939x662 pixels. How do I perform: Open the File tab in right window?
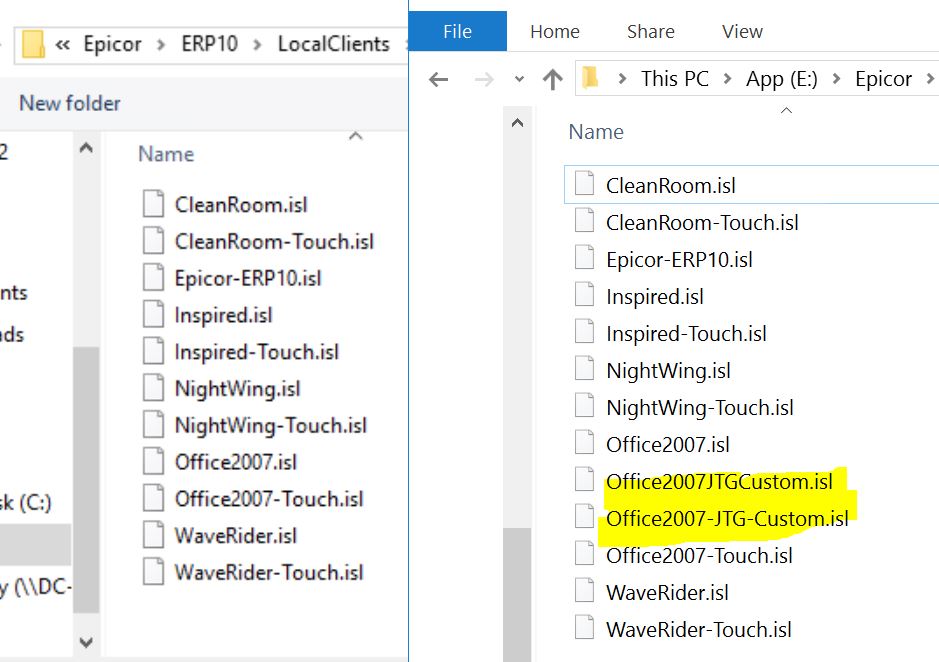(458, 31)
